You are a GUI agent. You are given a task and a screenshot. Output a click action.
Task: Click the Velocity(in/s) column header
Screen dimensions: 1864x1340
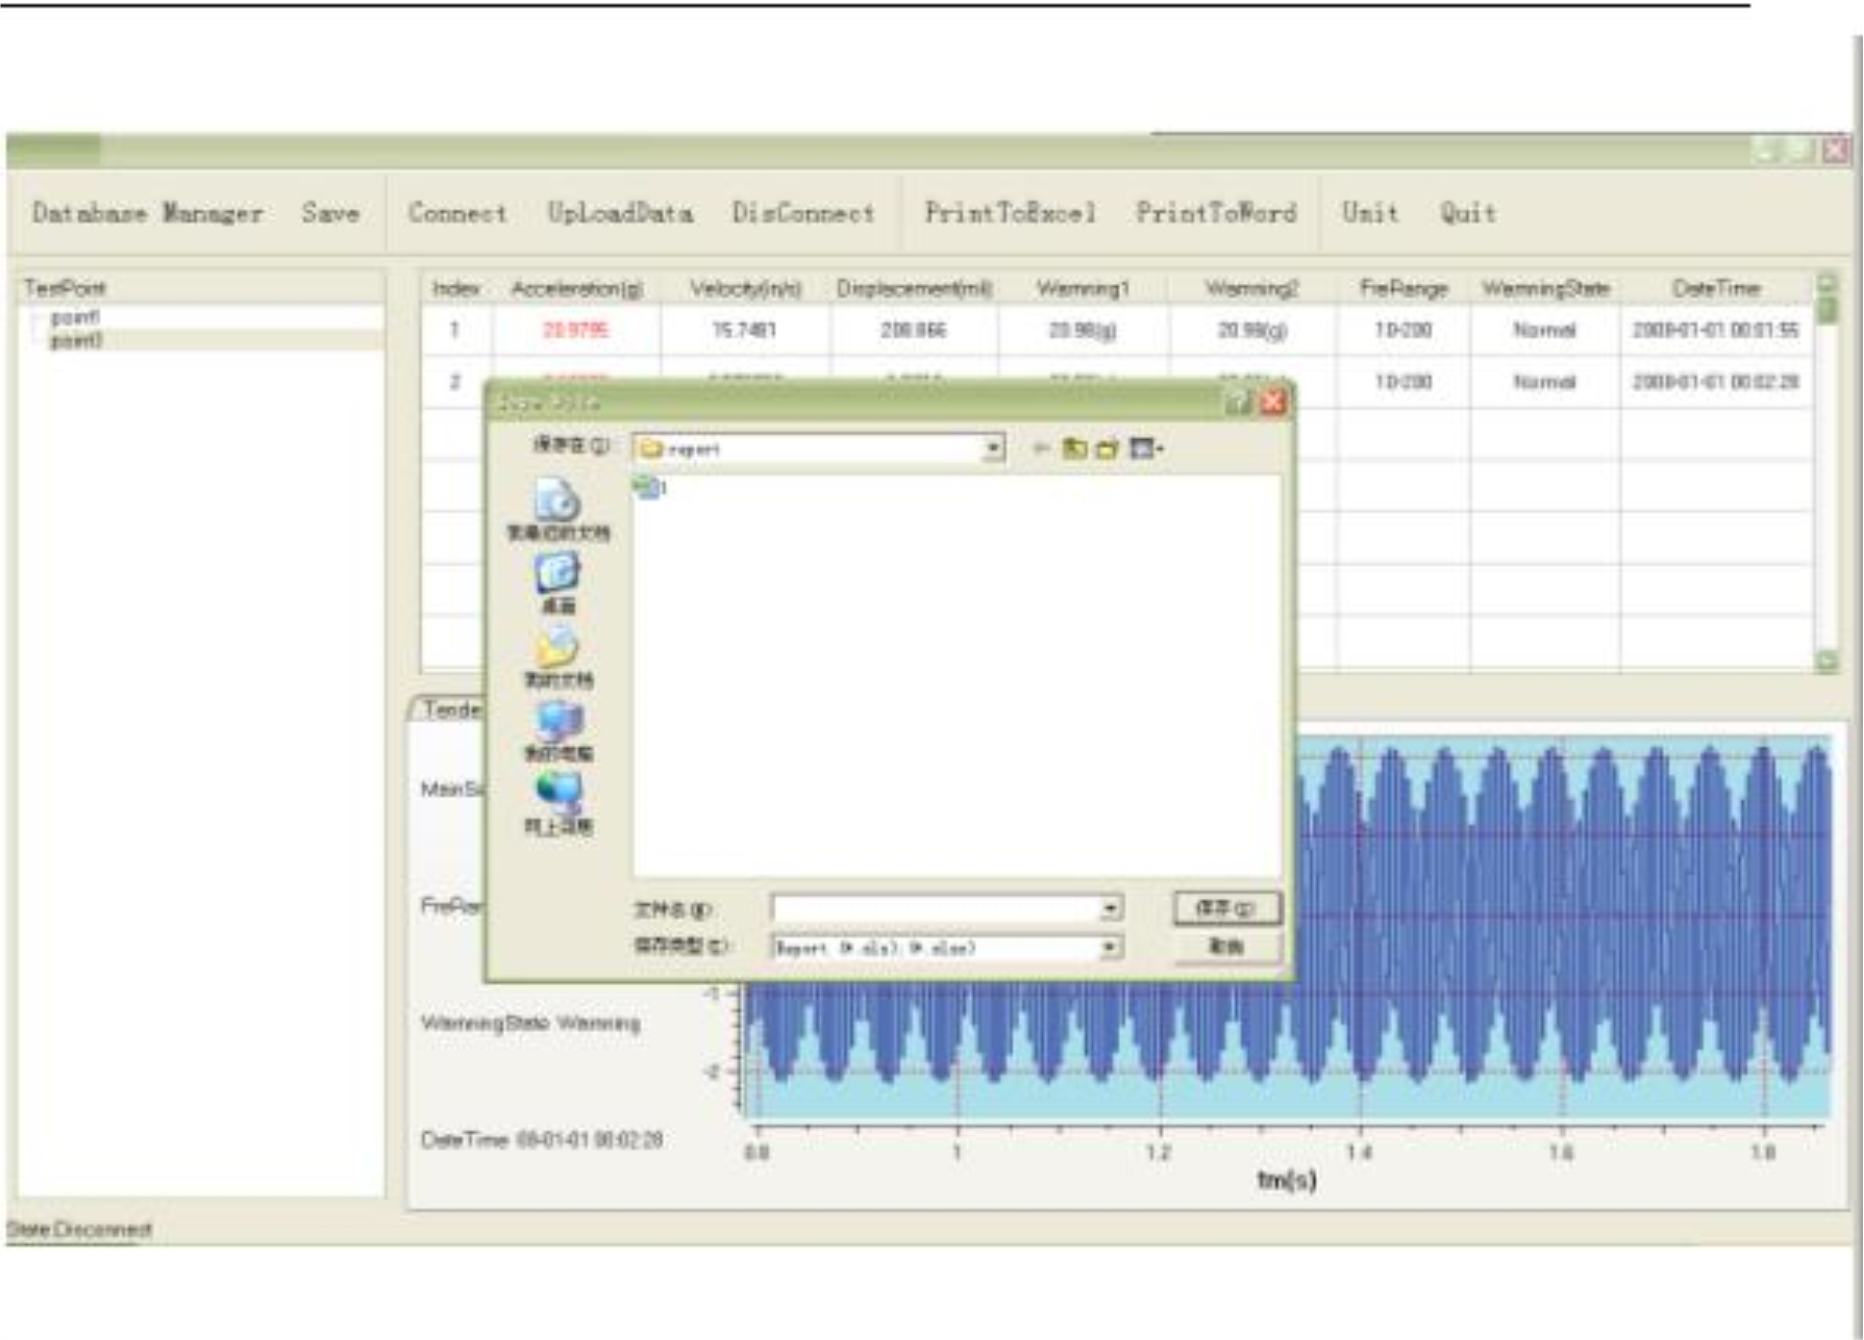coord(745,288)
